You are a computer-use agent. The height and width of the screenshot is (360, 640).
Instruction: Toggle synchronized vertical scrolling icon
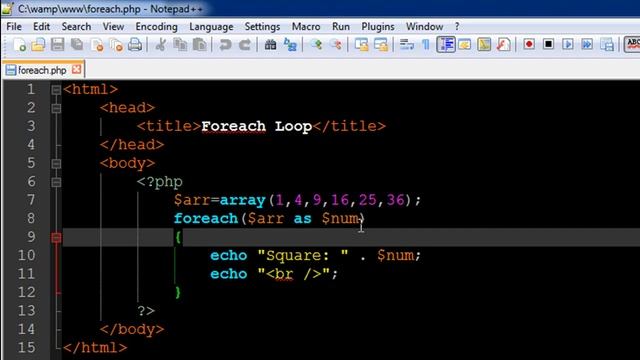tap(361, 44)
